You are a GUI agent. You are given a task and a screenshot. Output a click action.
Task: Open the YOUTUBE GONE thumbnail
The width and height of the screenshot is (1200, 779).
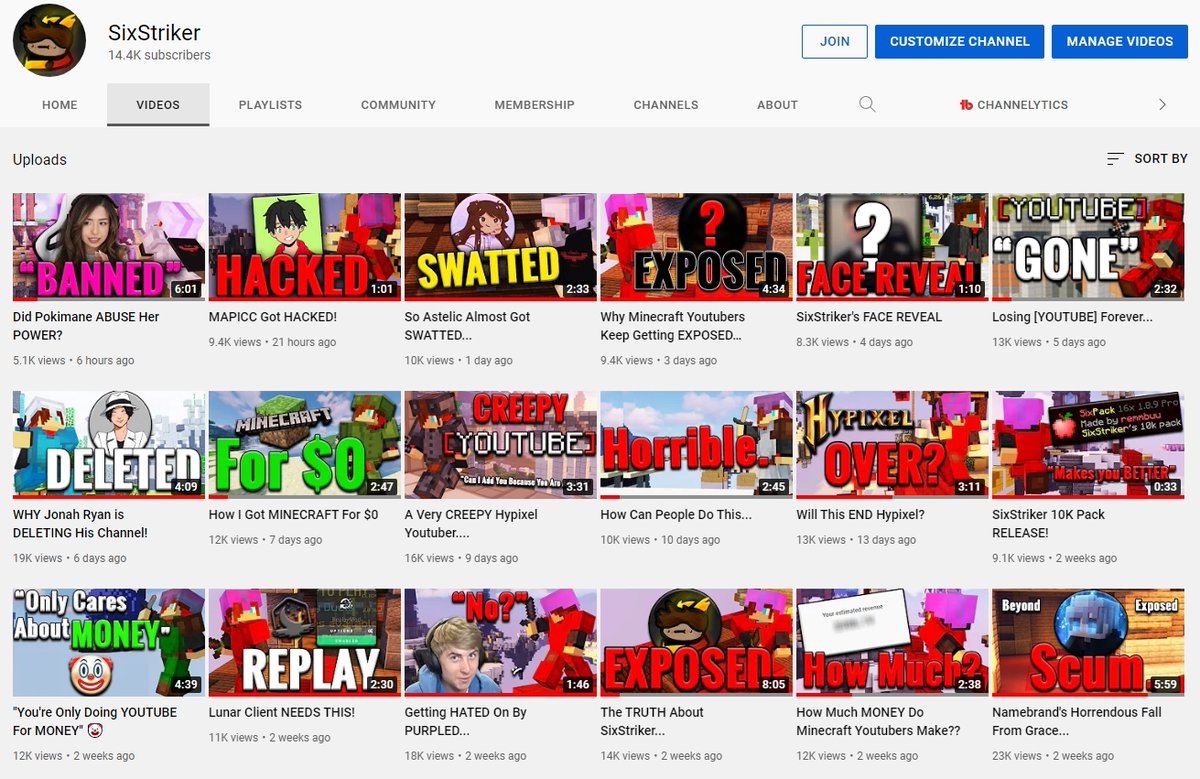pos(1088,247)
